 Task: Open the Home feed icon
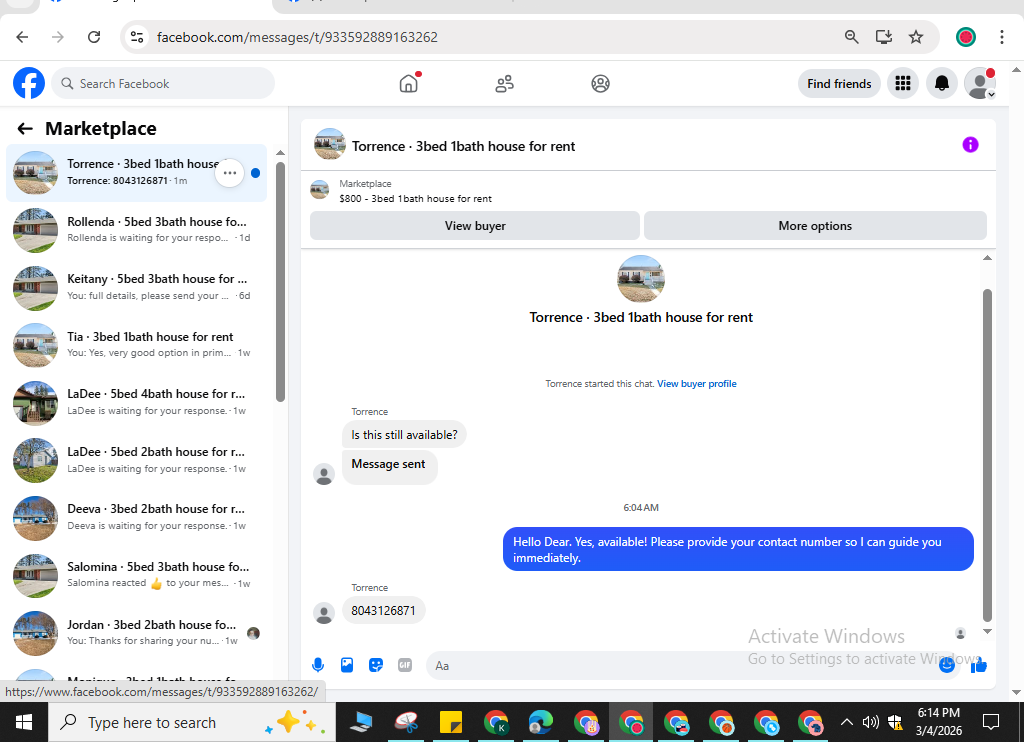click(x=409, y=84)
